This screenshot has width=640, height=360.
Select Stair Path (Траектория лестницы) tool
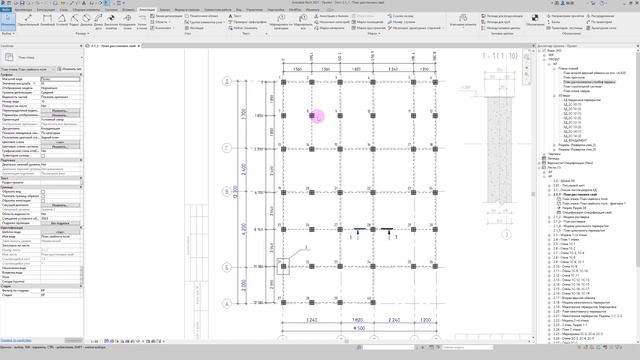565,28
